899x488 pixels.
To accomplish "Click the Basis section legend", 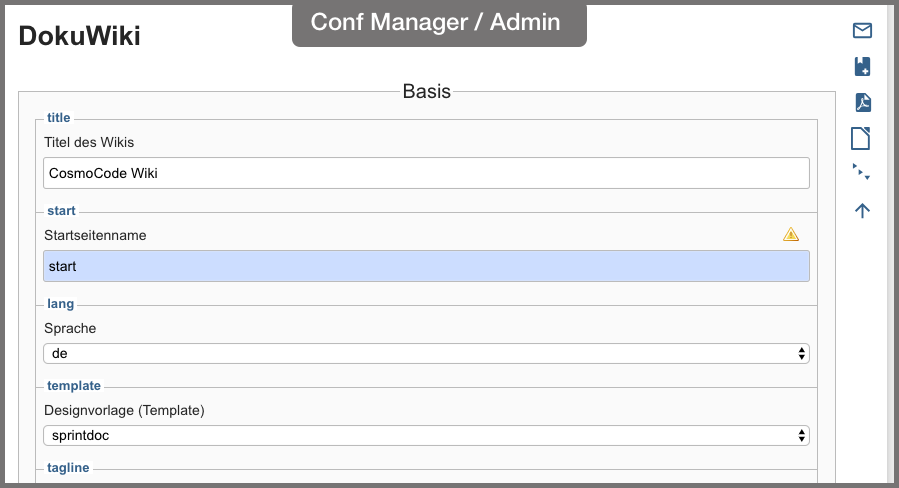I will coord(427,91).
